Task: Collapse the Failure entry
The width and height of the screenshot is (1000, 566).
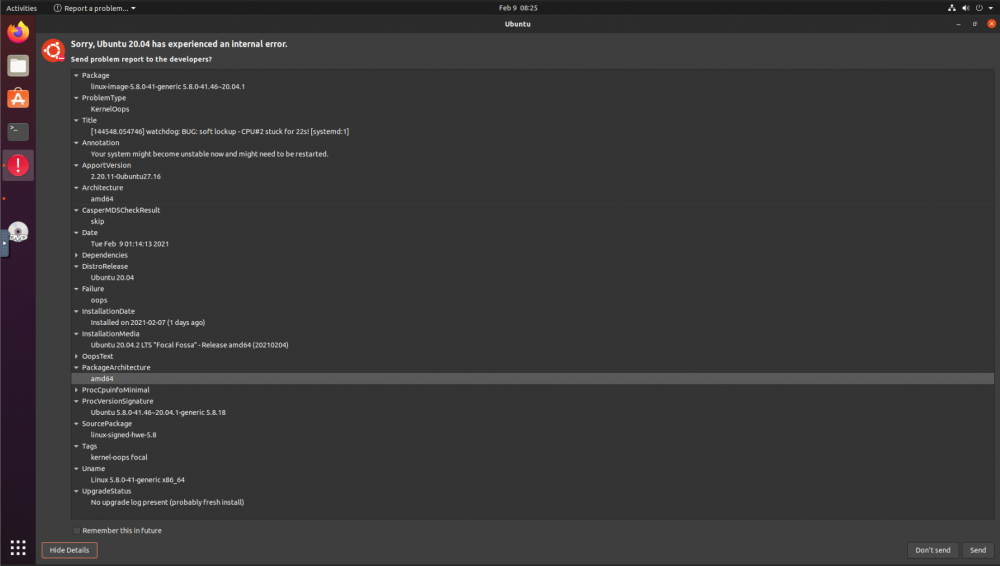Action: [77, 288]
